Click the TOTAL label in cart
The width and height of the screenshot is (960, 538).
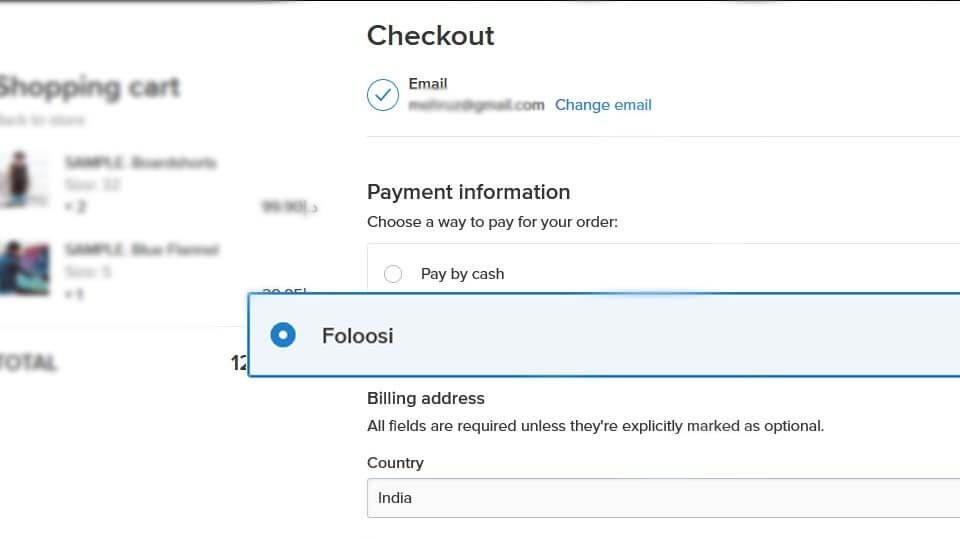(x=28, y=363)
